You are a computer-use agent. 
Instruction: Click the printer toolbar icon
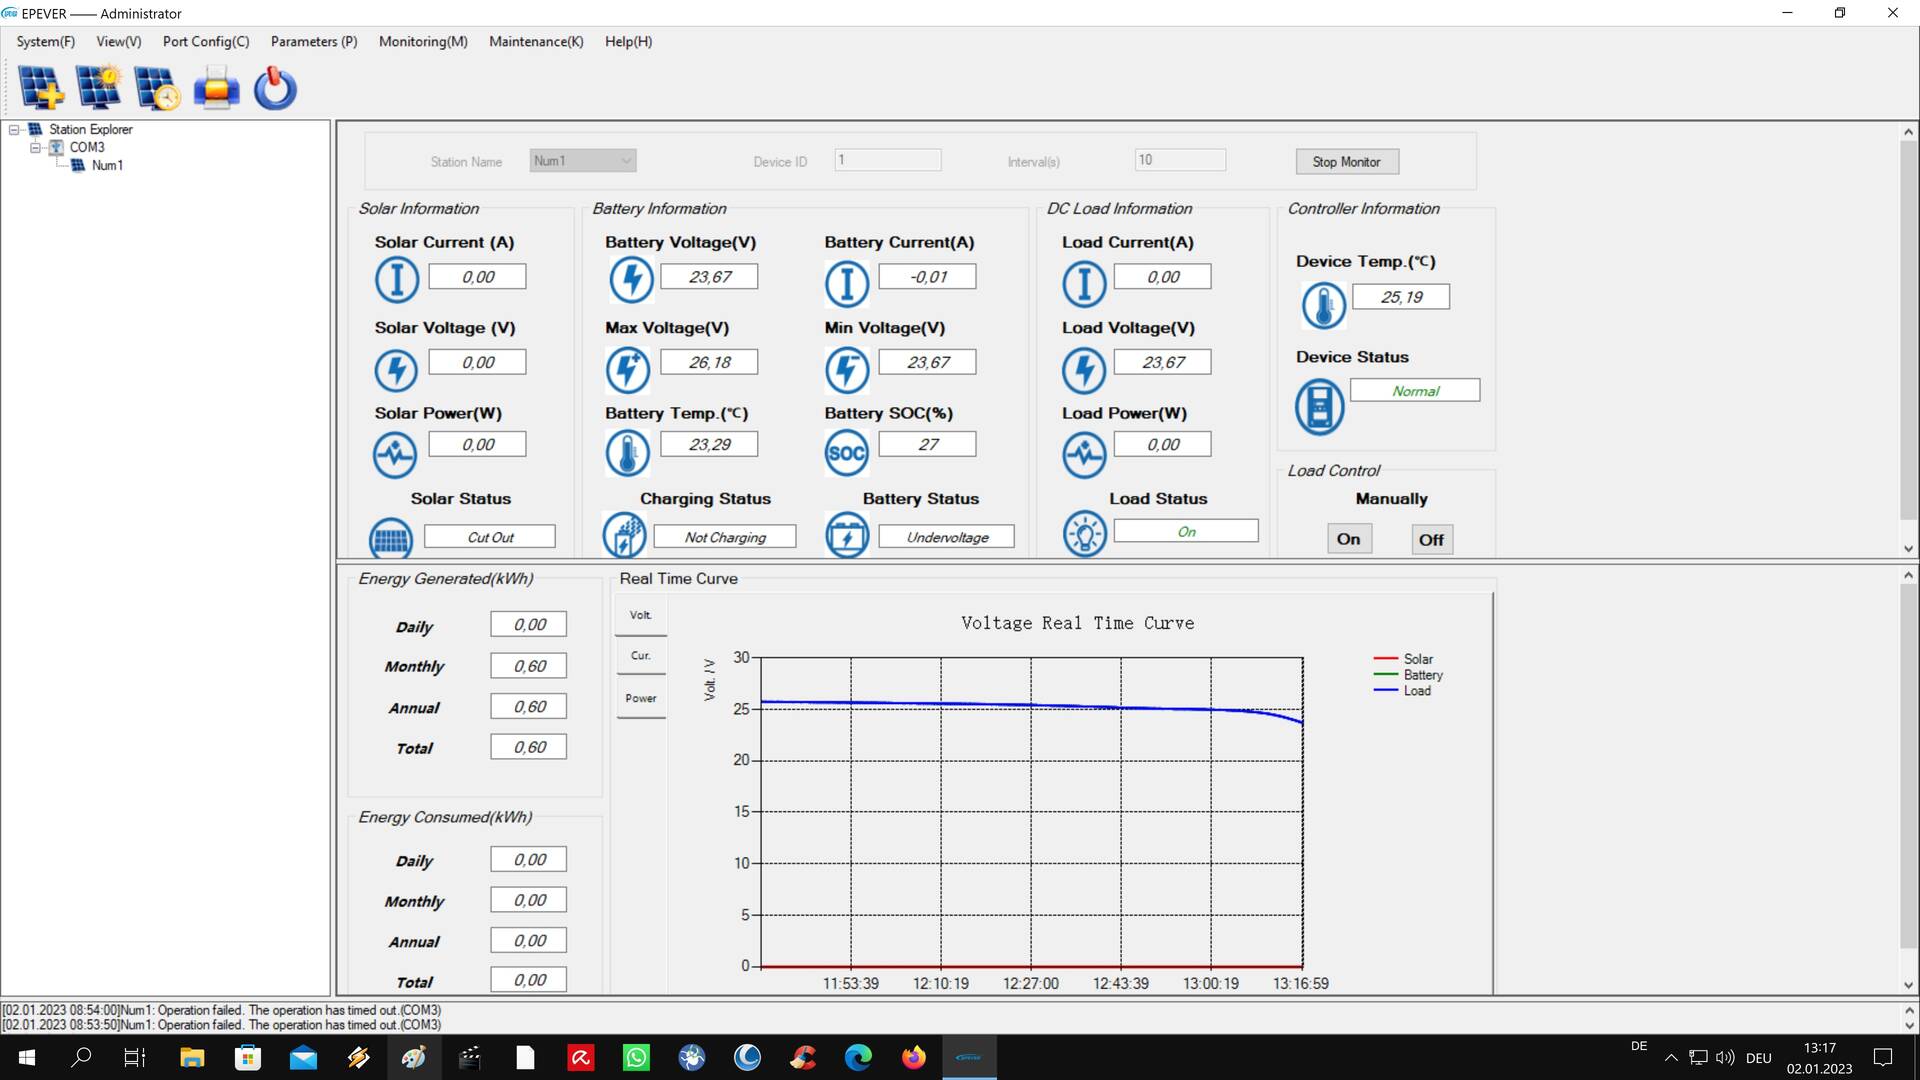click(x=216, y=88)
